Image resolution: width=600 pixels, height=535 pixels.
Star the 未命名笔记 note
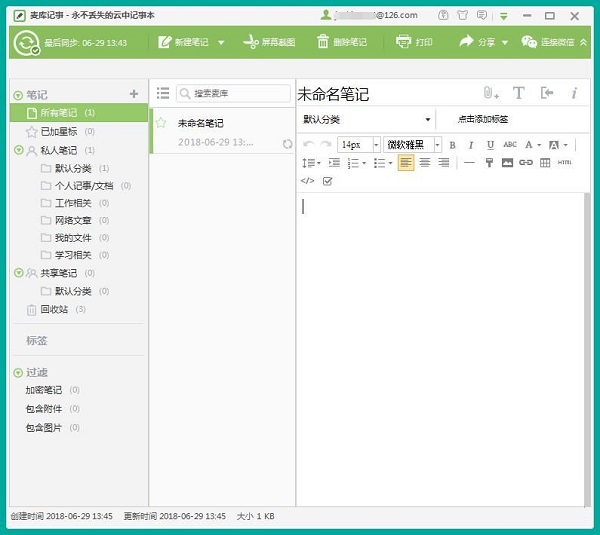pos(161,123)
